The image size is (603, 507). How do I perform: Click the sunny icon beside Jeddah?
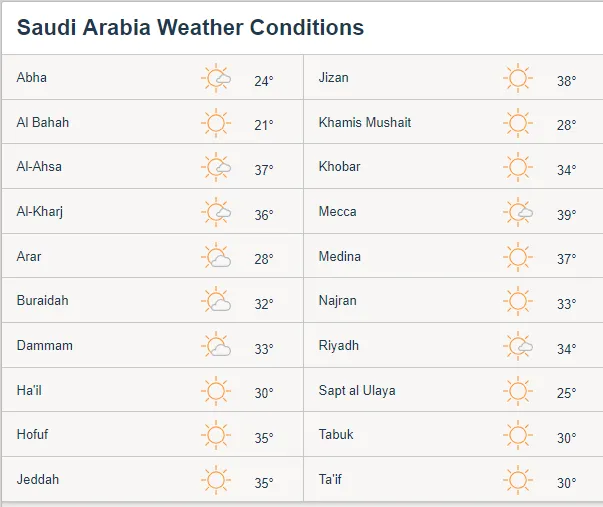tap(216, 480)
